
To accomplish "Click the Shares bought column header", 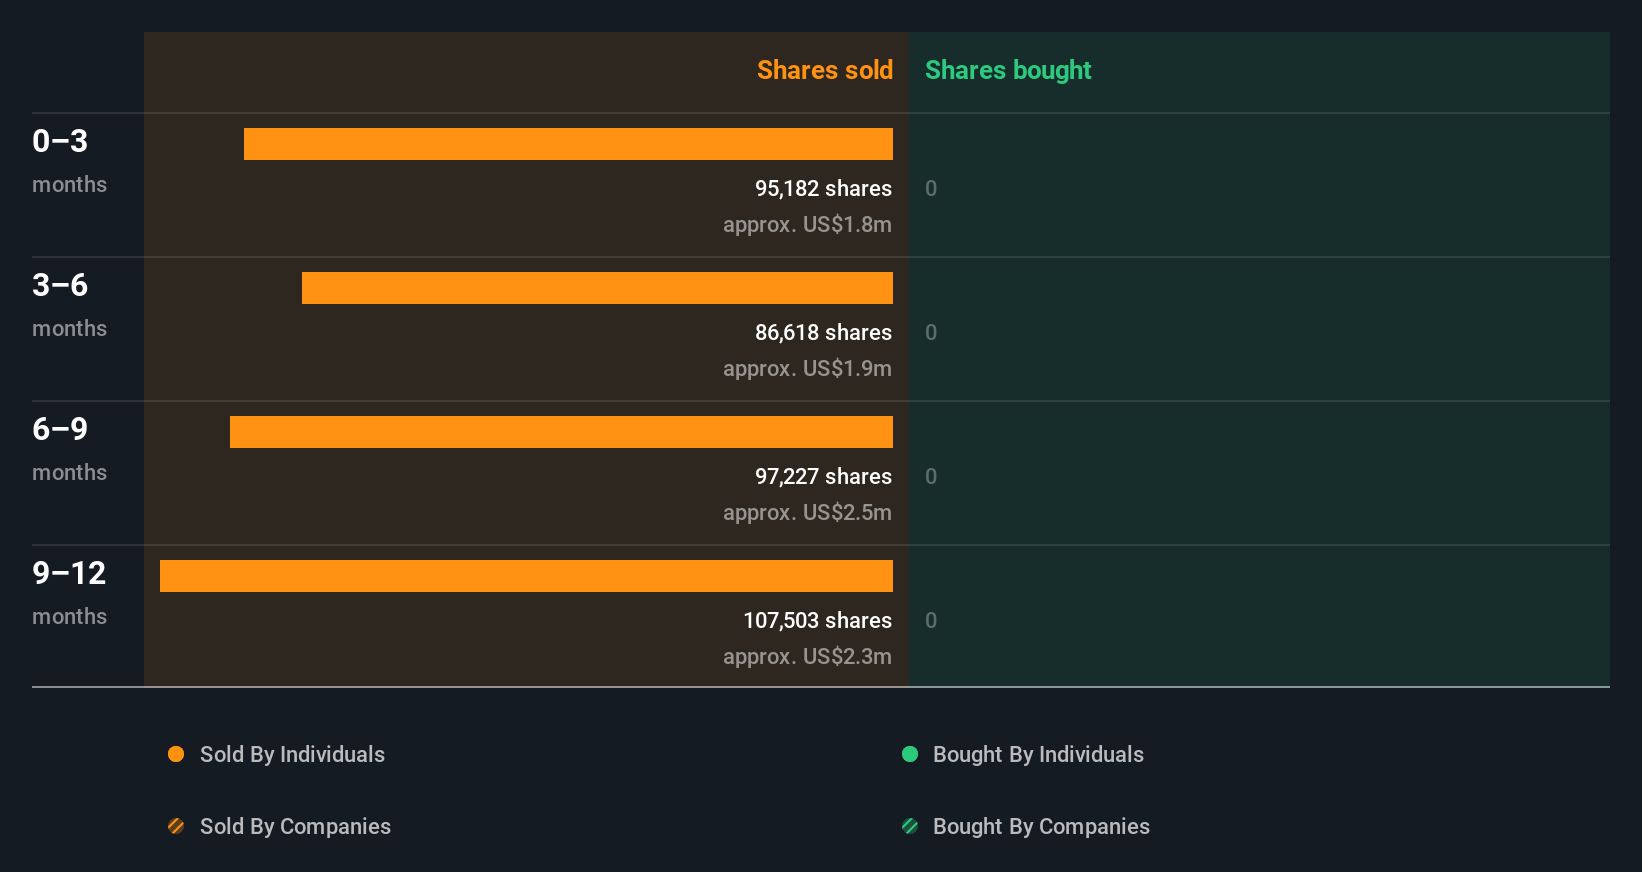I will pos(1008,70).
